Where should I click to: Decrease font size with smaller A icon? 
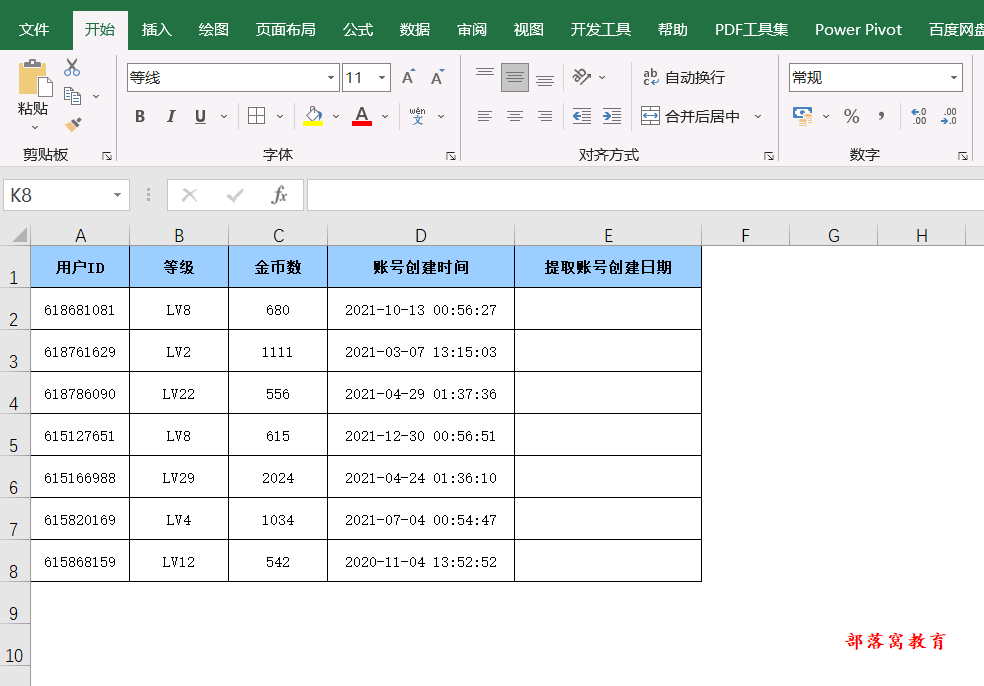point(437,77)
